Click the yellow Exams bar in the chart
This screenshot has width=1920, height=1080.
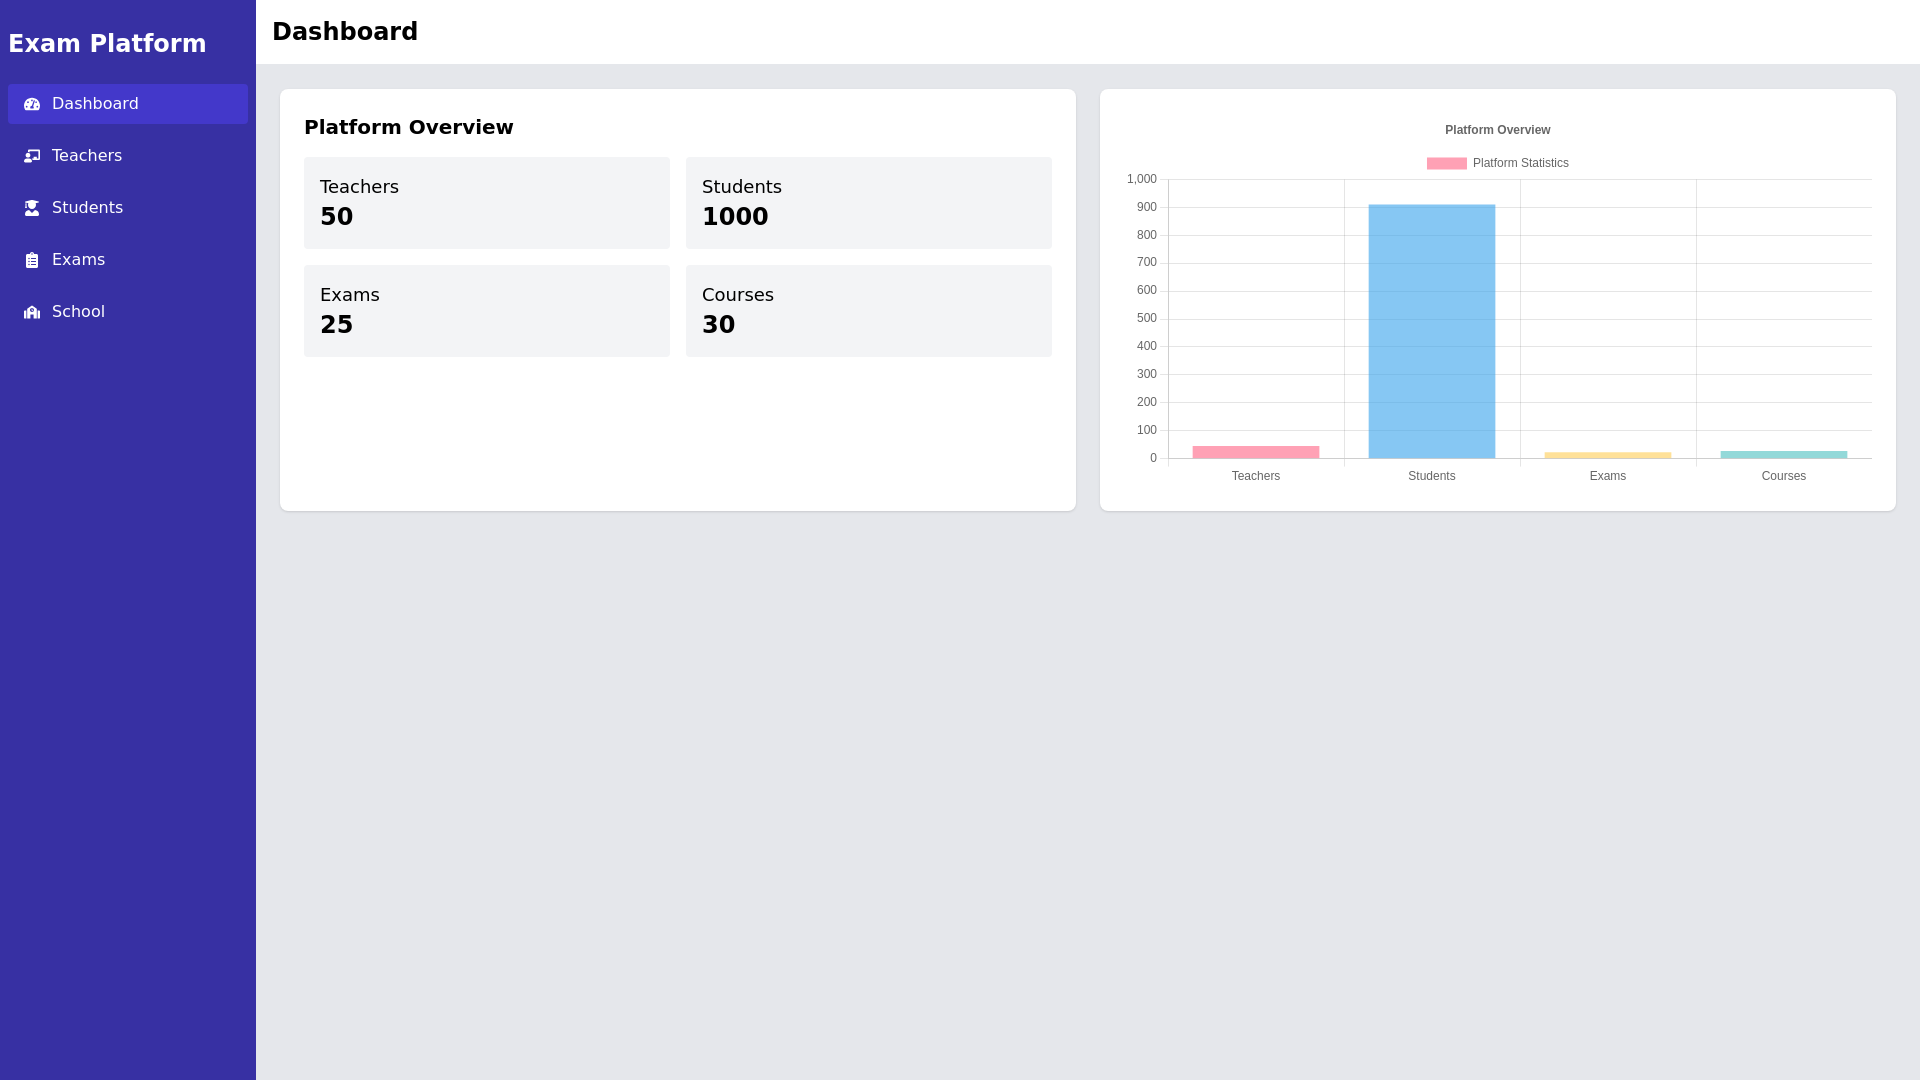[x=1608, y=454]
